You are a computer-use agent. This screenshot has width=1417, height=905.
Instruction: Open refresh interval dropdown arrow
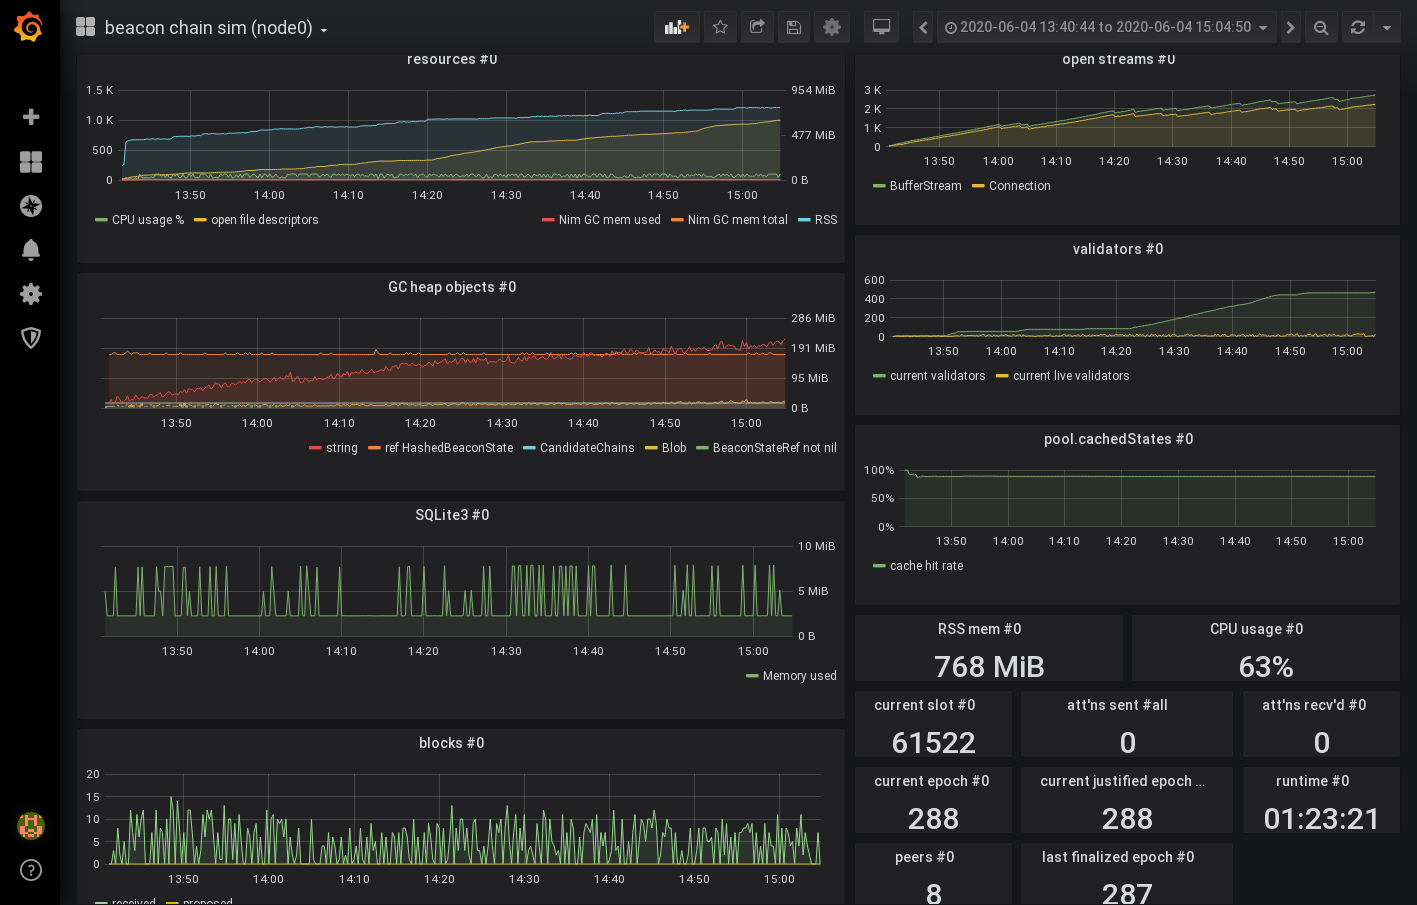pos(1387,27)
